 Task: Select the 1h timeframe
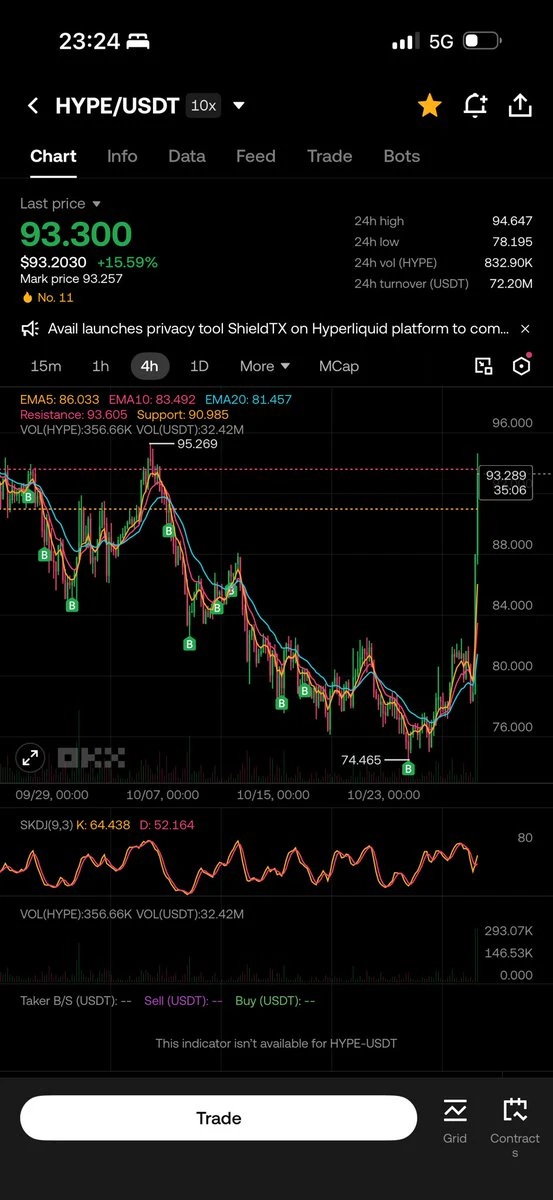[100, 366]
